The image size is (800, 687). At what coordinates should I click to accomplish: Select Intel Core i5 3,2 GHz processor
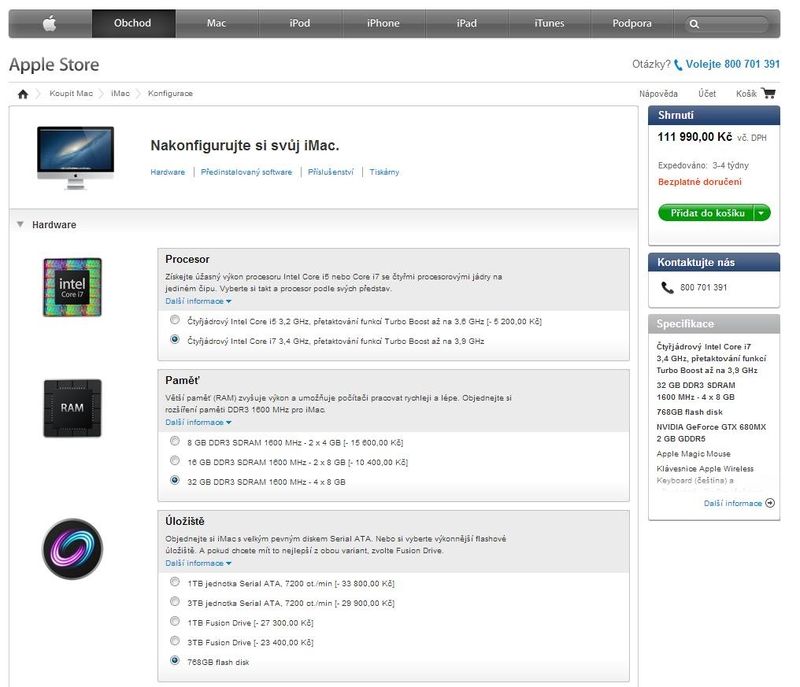[x=175, y=320]
